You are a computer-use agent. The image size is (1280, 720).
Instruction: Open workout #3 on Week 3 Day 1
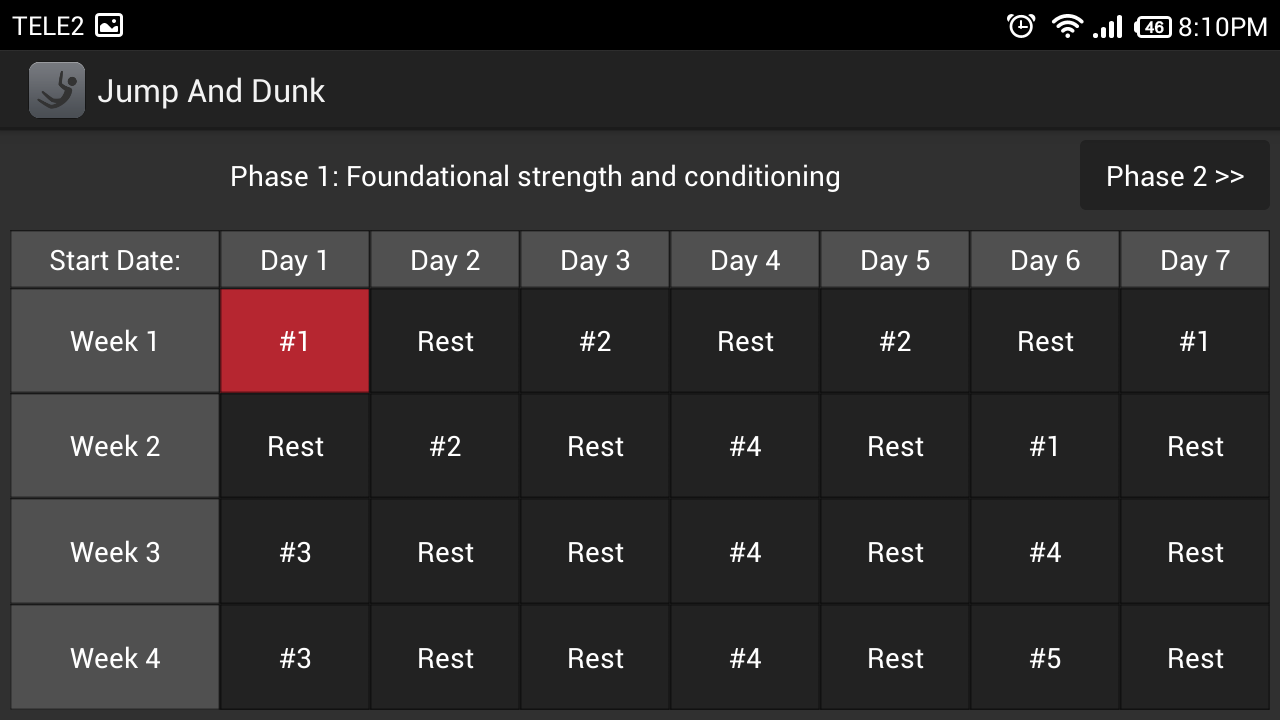coord(295,552)
